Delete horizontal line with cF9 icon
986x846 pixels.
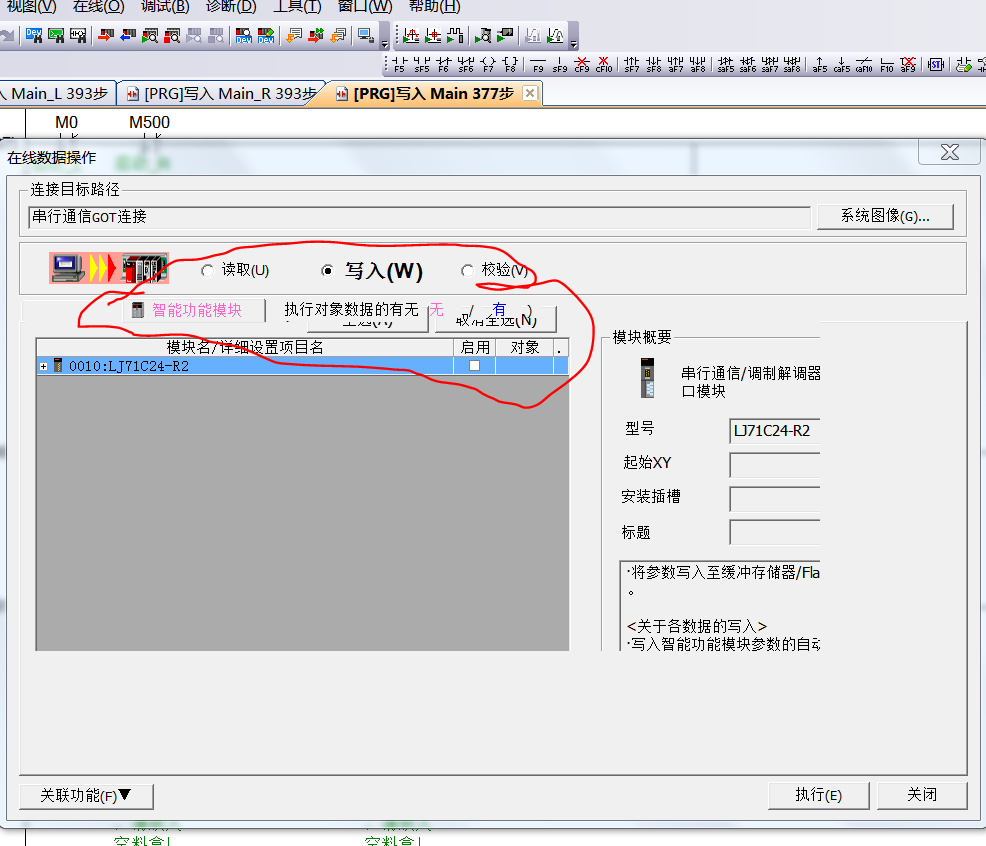tap(582, 64)
